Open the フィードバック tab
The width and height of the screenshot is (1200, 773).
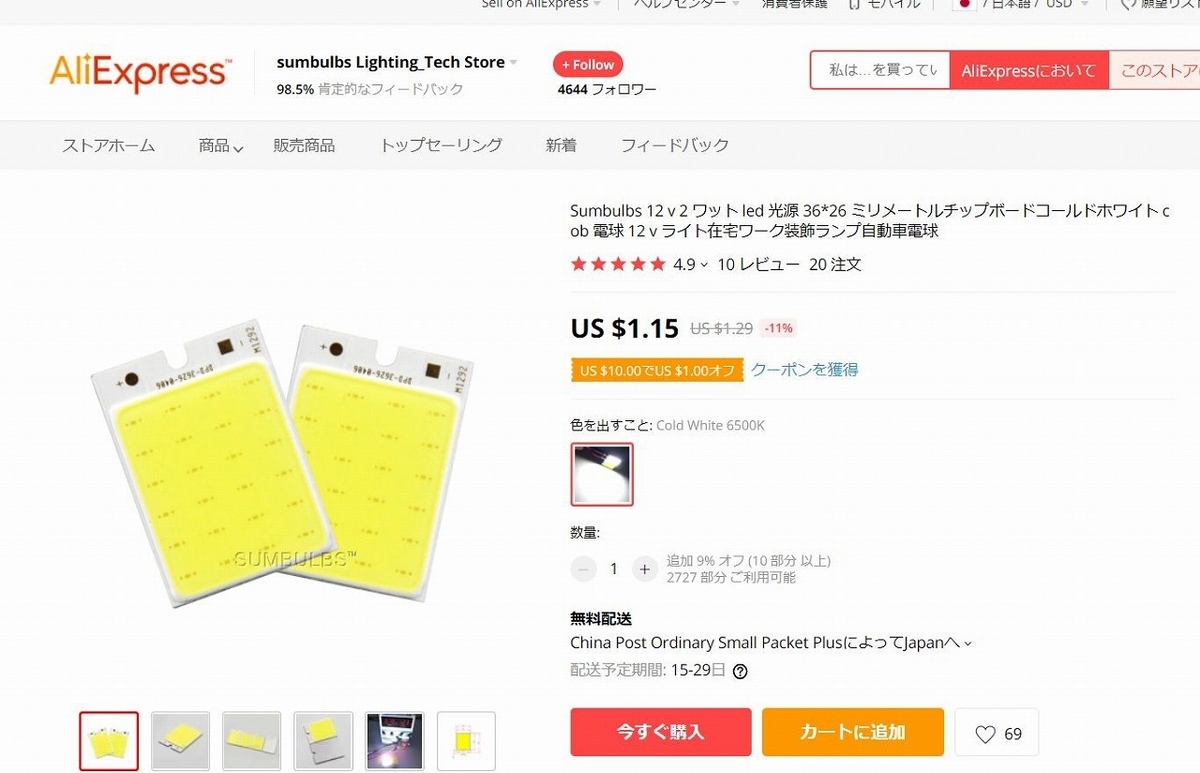coord(675,146)
